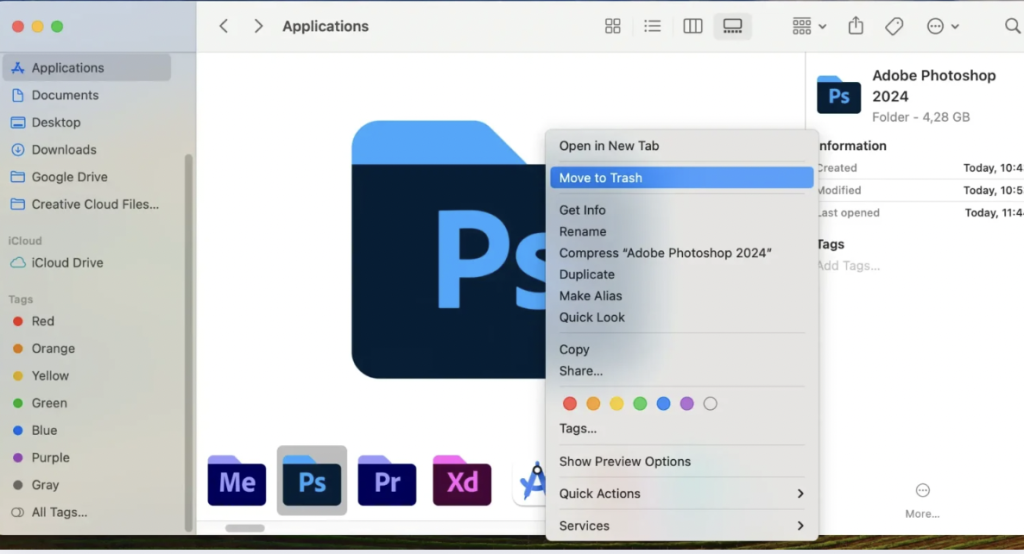Select the Media Encoder folder icon
Screen dimensions: 1024x554
click(x=237, y=482)
